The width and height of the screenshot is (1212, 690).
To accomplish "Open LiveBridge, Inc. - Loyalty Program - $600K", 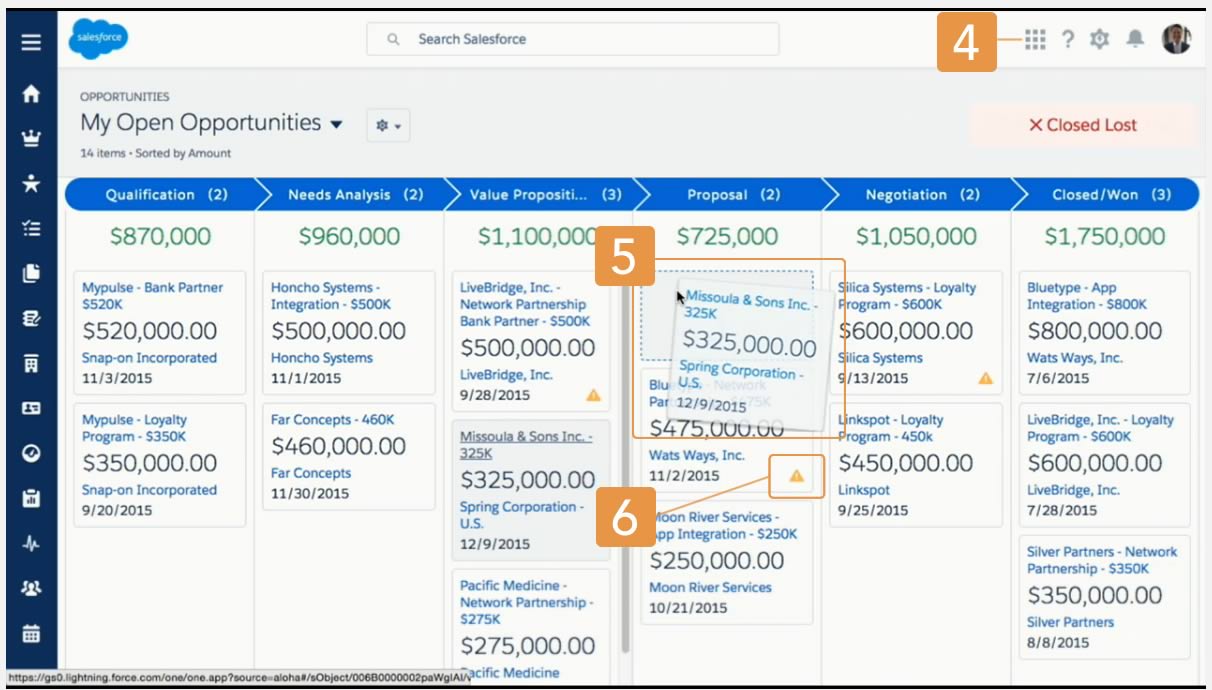I will point(1100,428).
